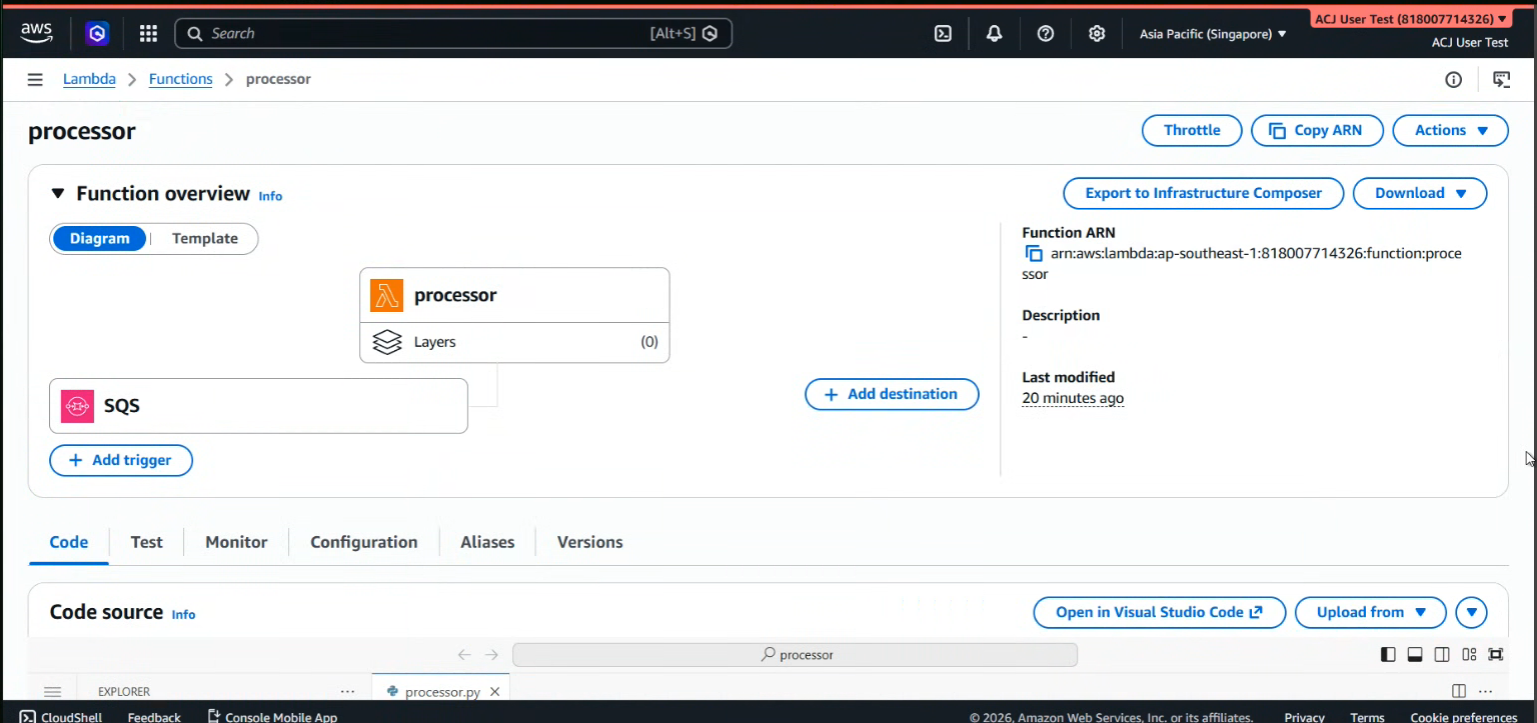
Task: Click Open in Visual Studio Code
Action: (1159, 613)
